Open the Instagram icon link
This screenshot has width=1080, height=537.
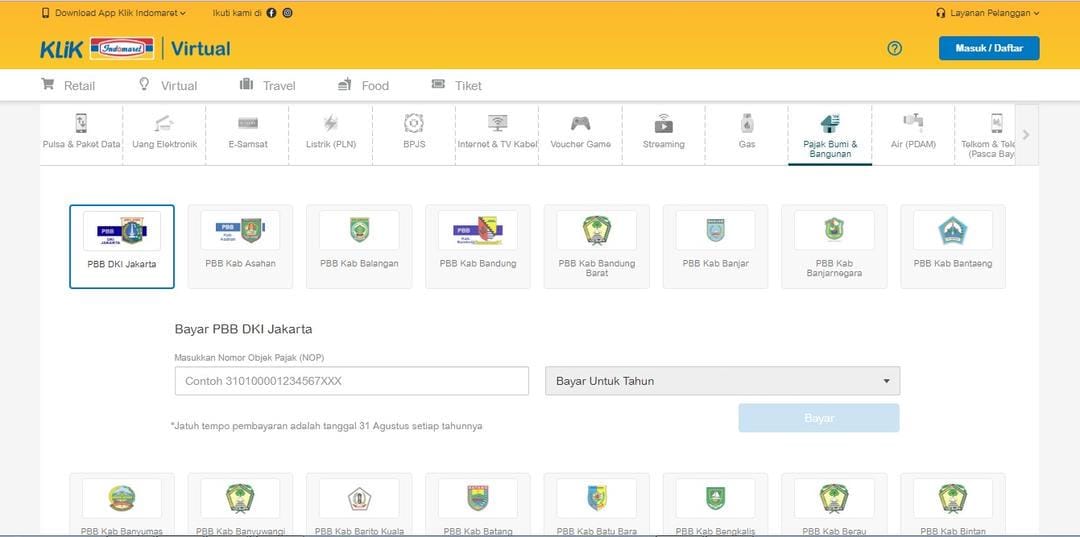287,13
